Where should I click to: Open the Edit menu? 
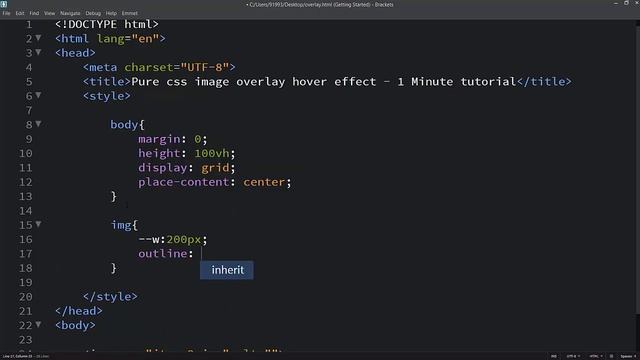coord(20,13)
